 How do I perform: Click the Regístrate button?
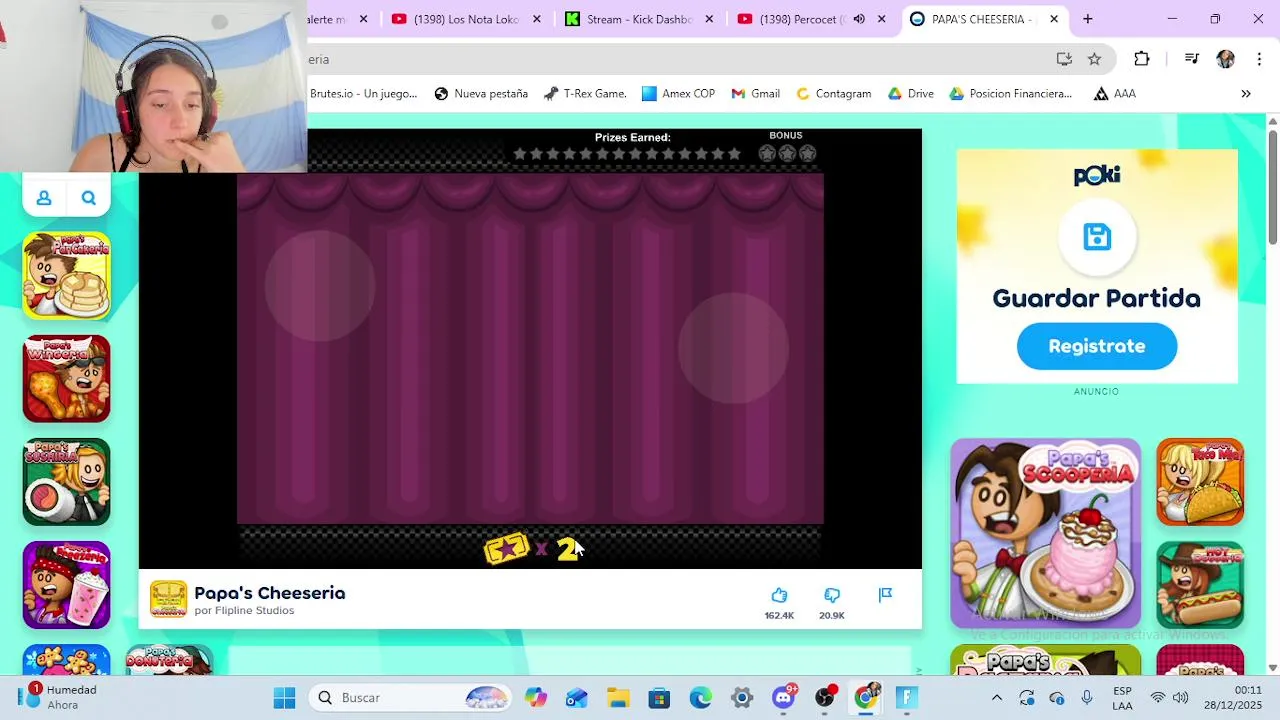tap(1097, 346)
